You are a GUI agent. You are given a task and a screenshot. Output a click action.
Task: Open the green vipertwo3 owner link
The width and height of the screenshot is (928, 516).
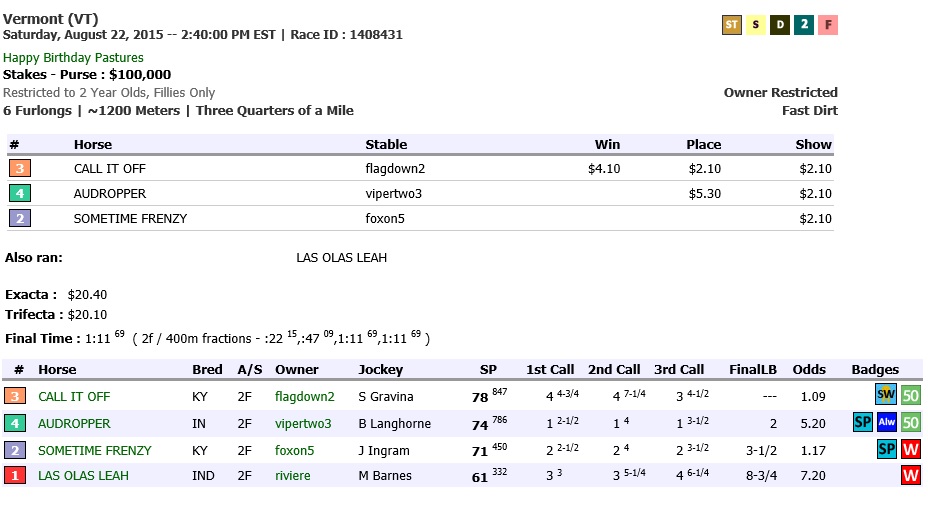(x=303, y=424)
